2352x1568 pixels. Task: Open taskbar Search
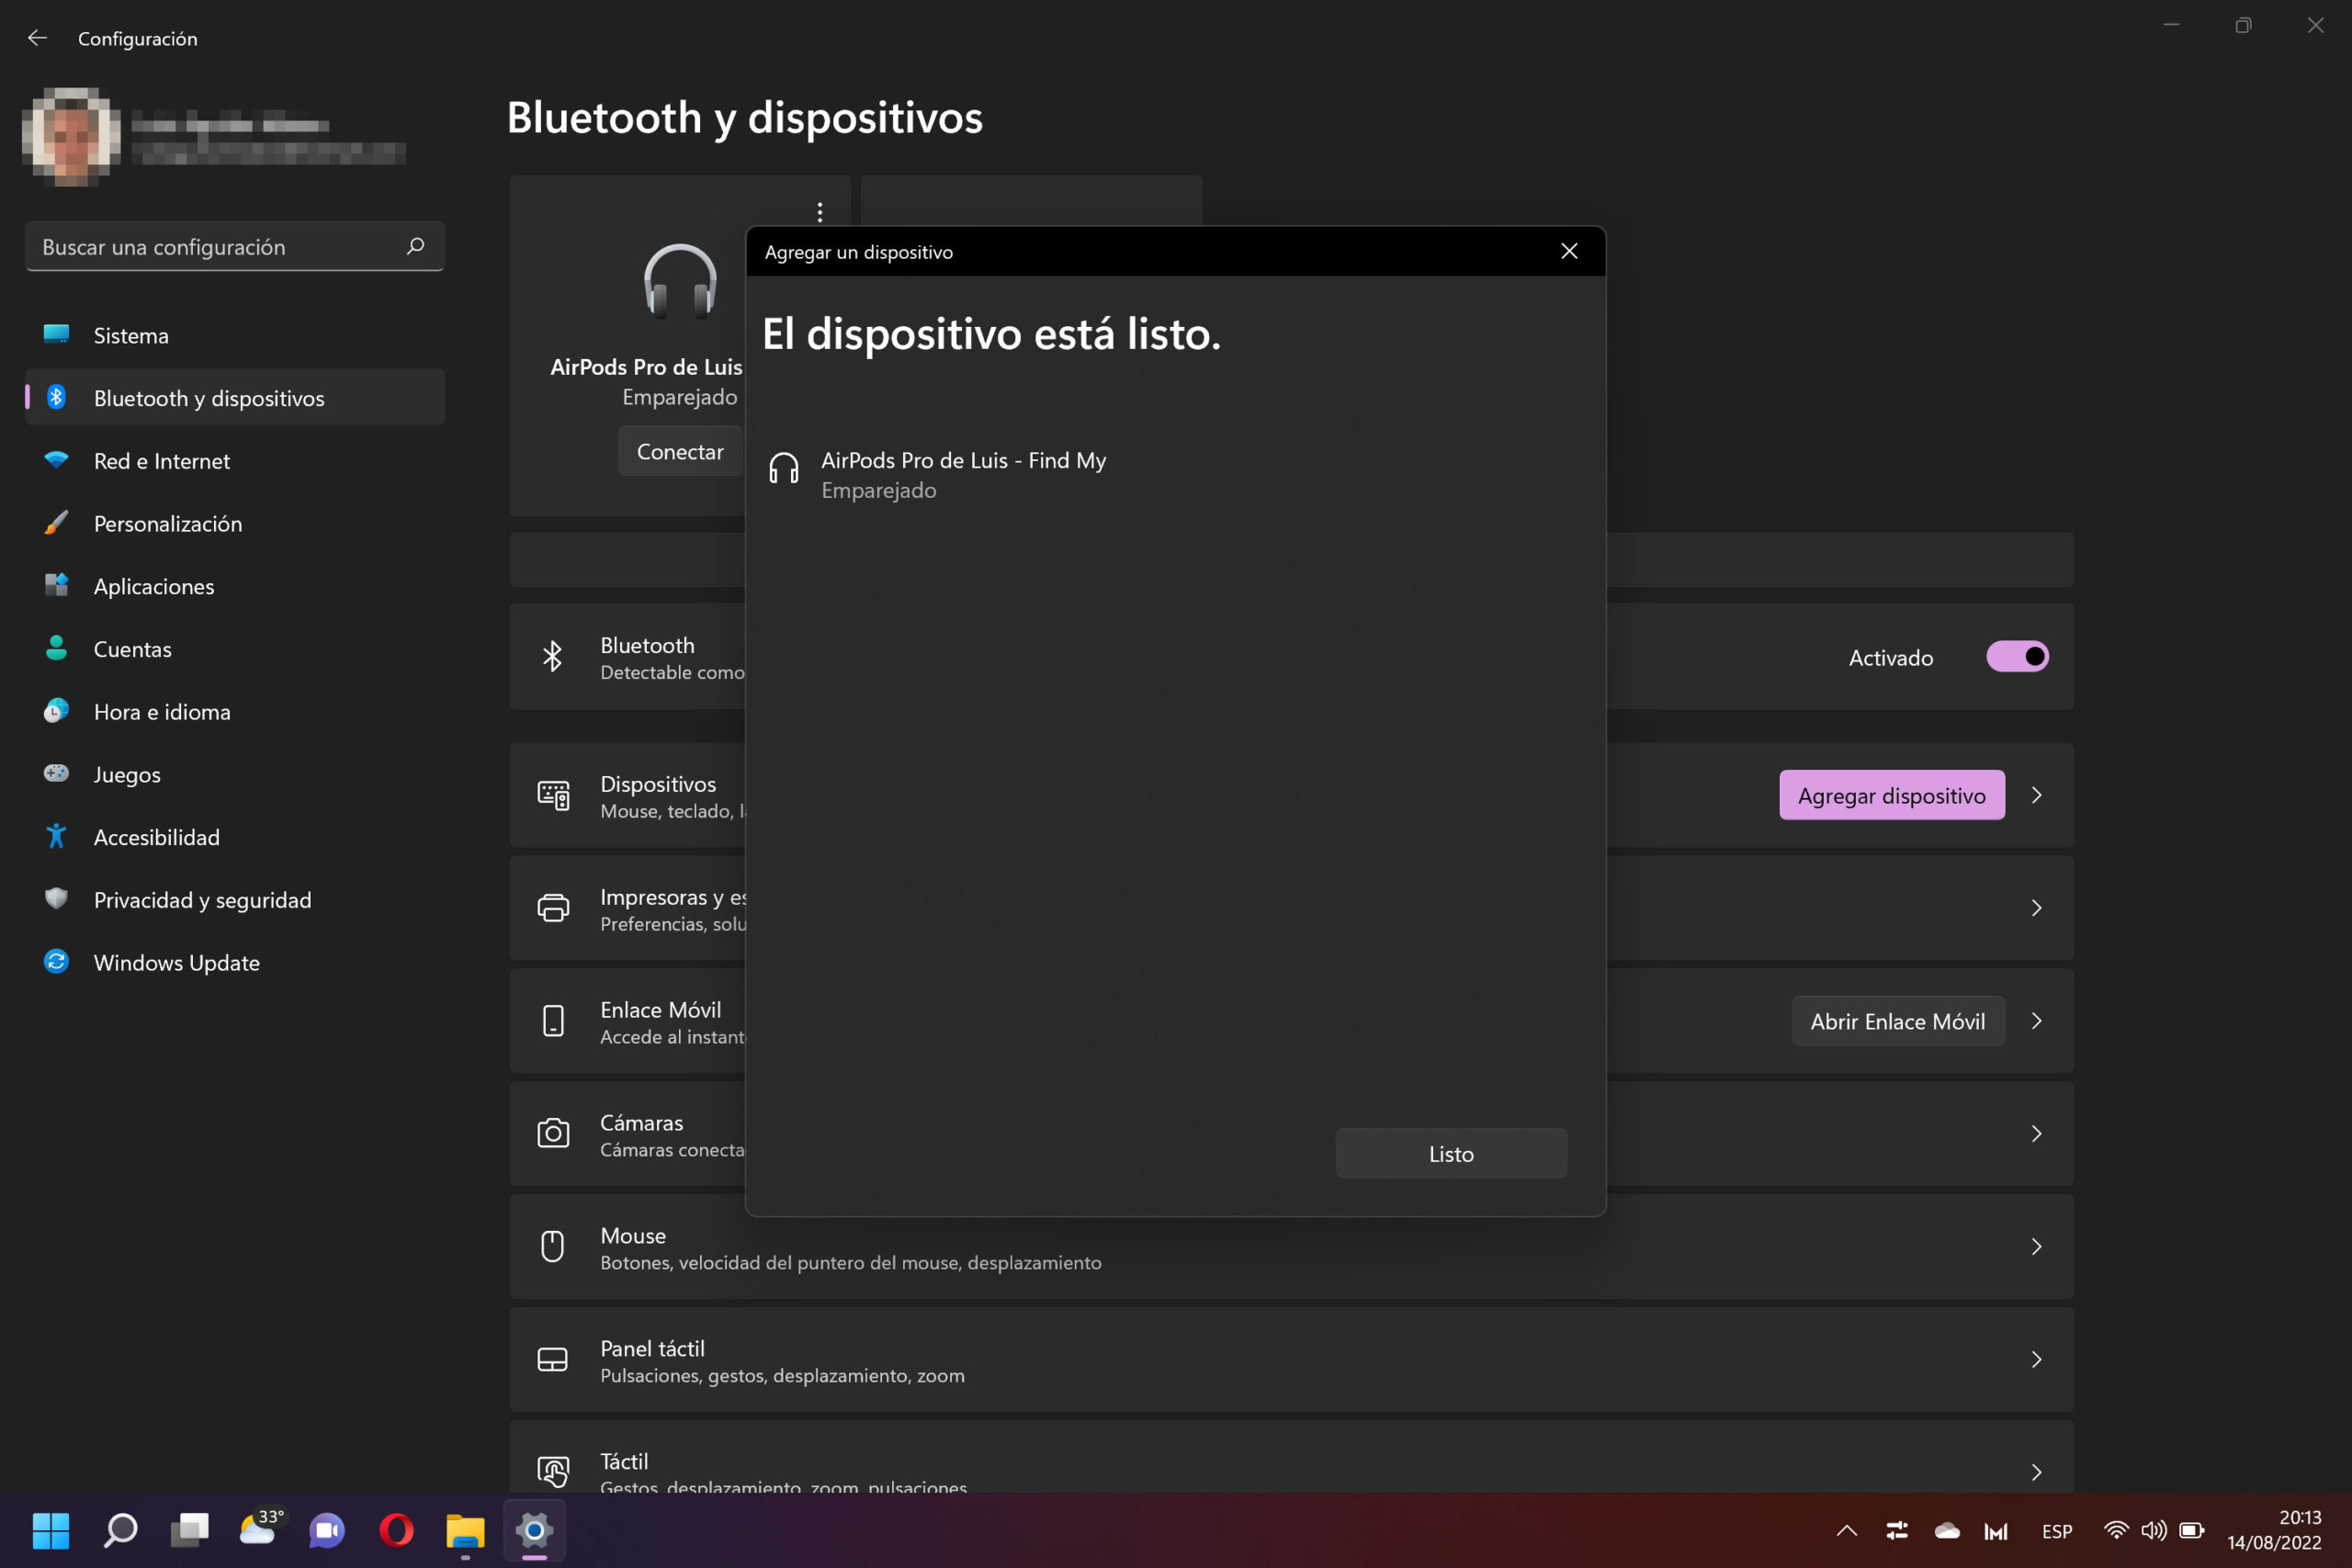pyautogui.click(x=121, y=1530)
